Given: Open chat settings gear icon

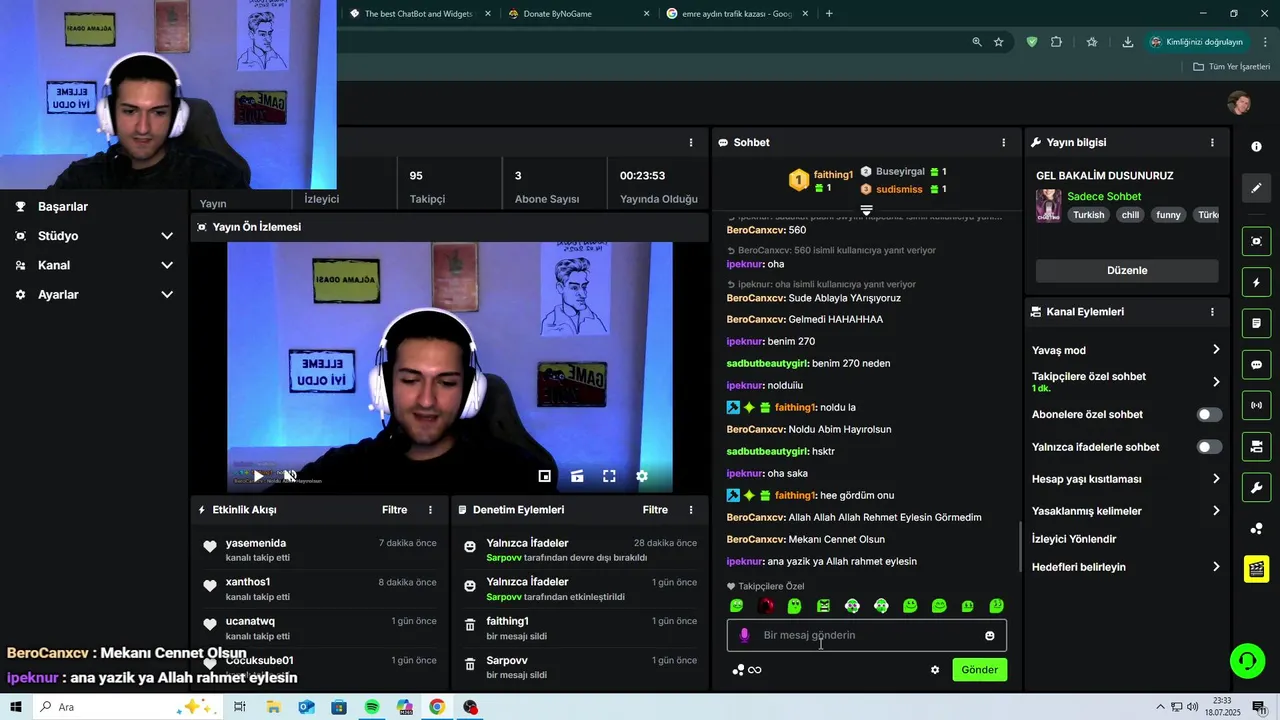Looking at the screenshot, I should coord(935,670).
